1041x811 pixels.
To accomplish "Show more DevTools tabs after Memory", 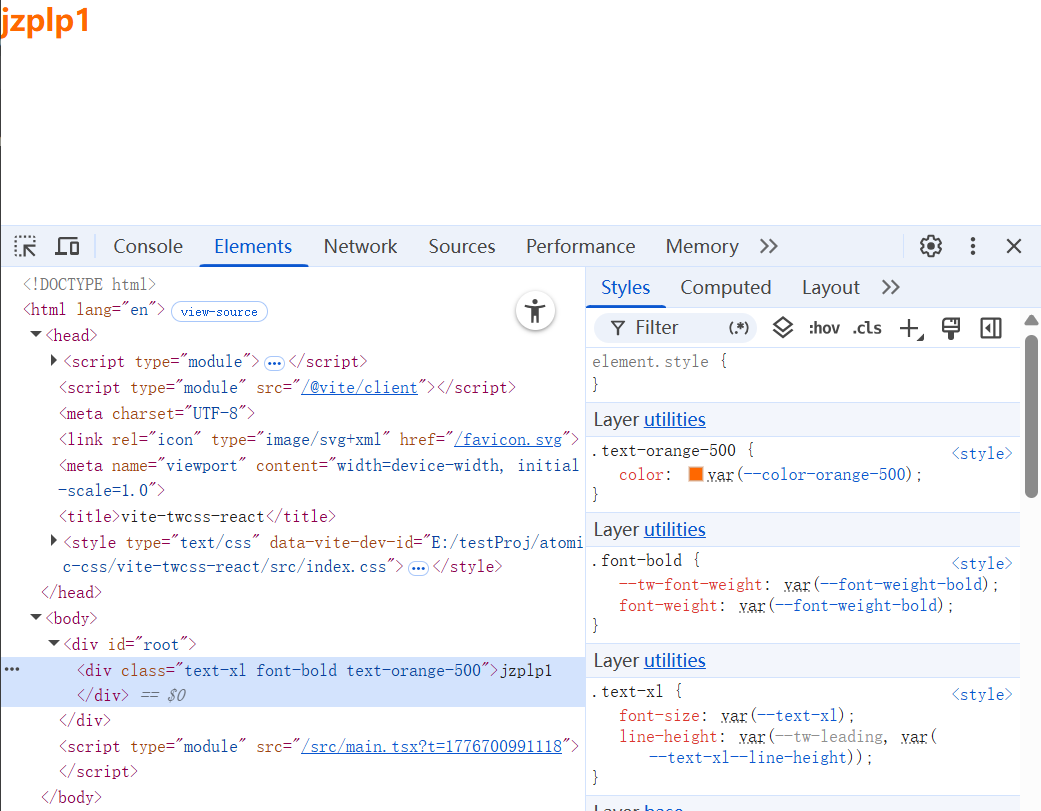I will (x=768, y=246).
